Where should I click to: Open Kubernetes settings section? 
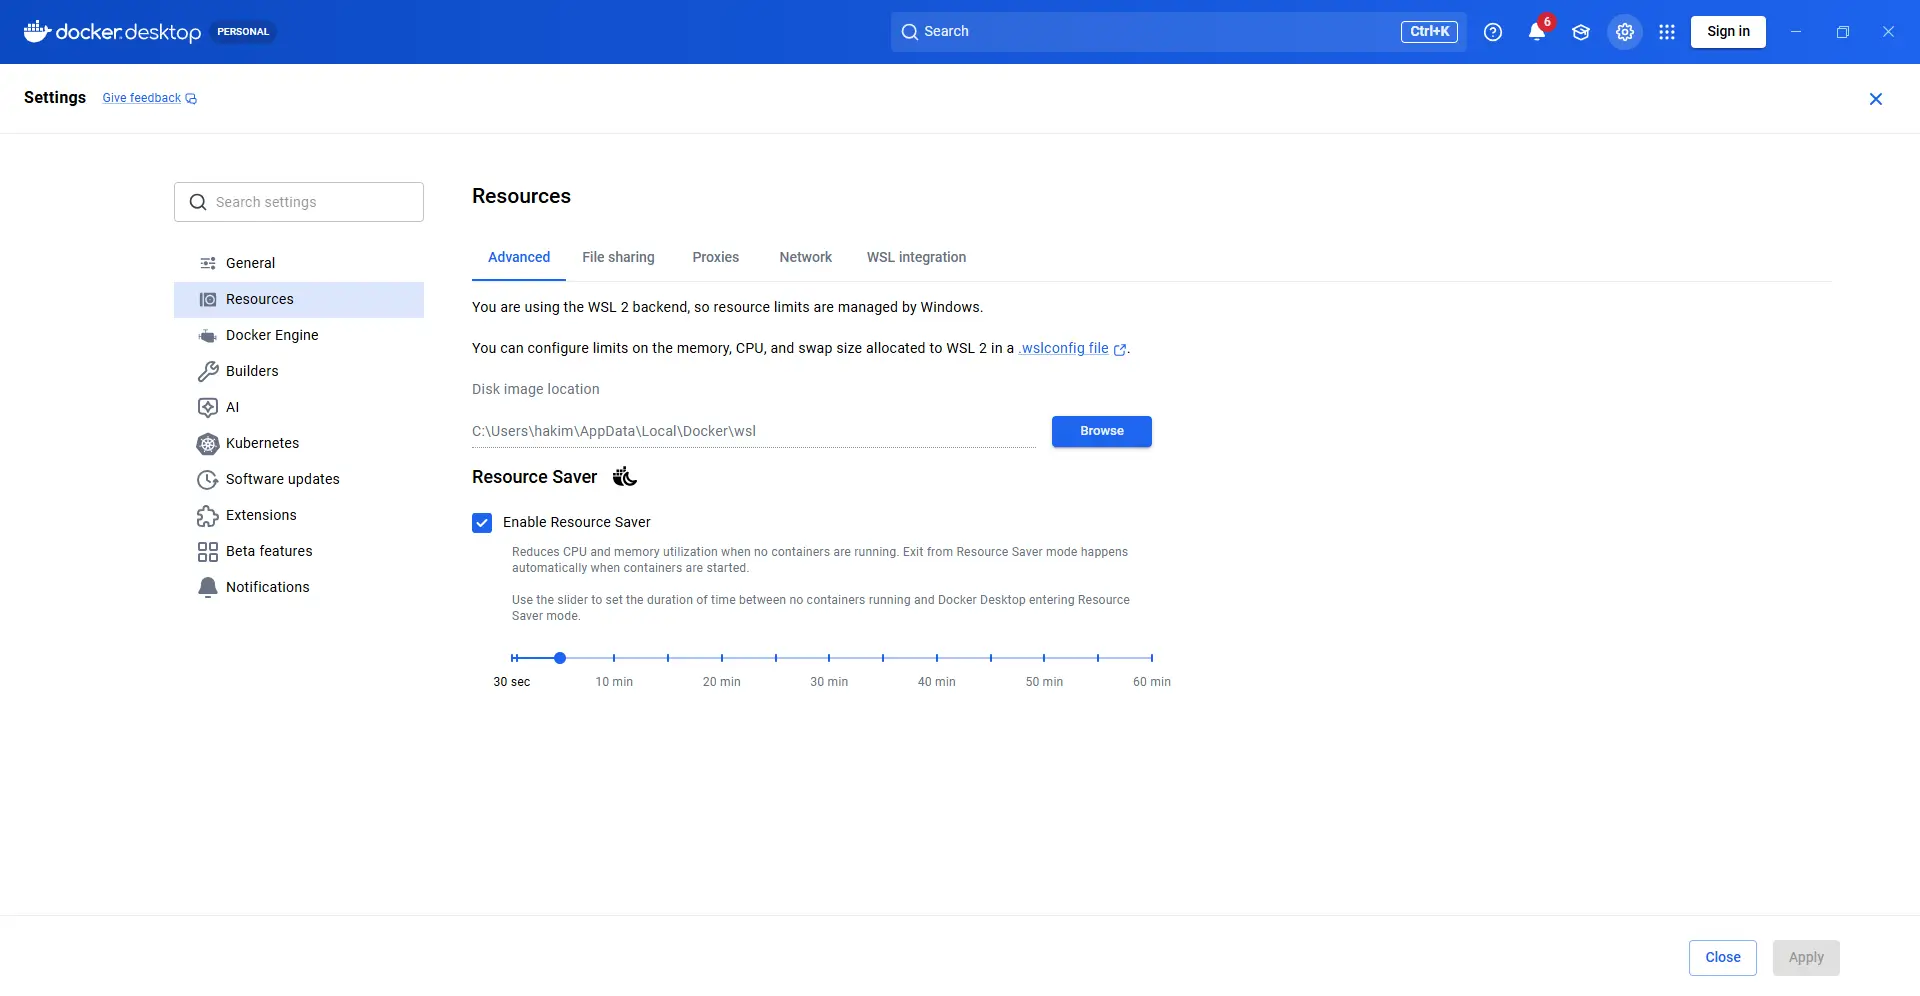[299, 443]
